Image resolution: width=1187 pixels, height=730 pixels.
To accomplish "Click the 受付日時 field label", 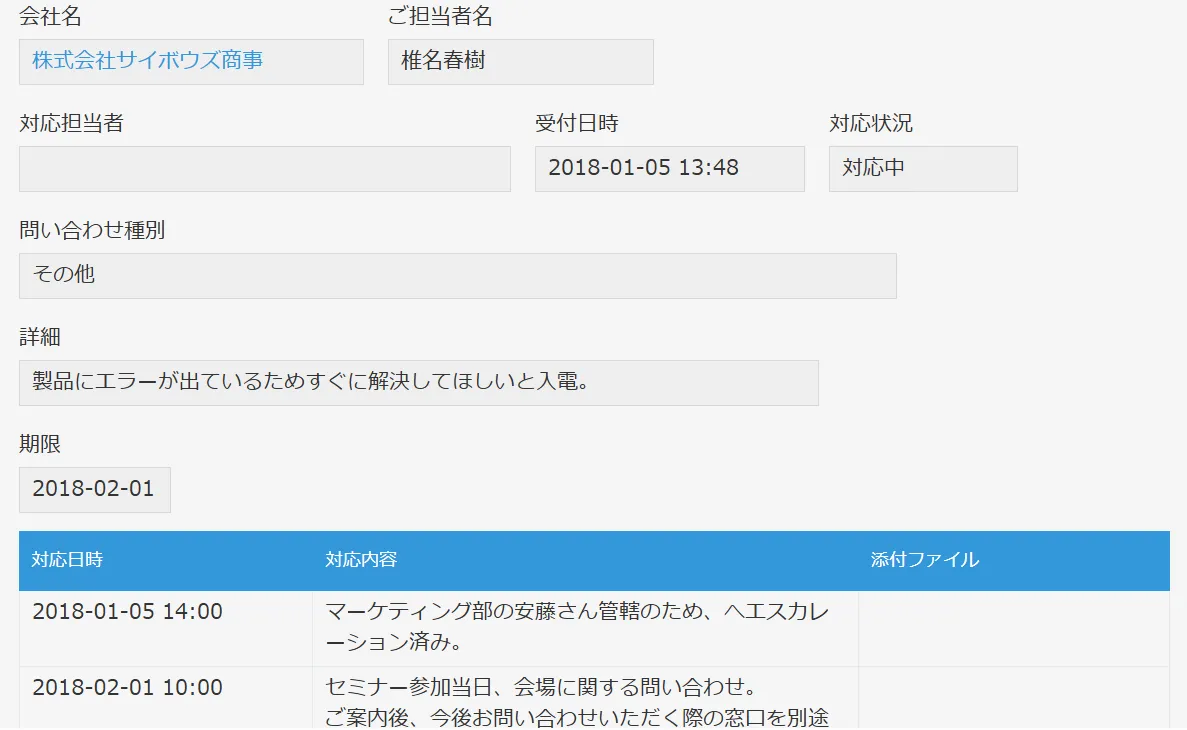I will click(577, 124).
